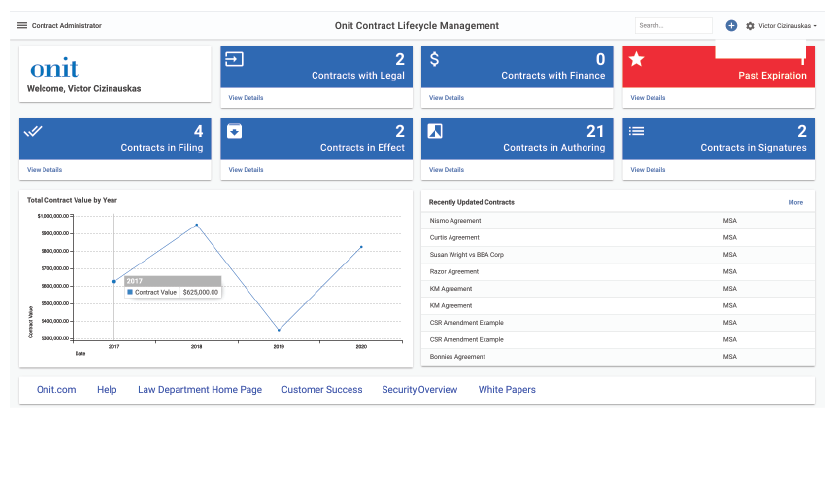Click the archive icon for Contracts in Effect
Screen dimensions: 840x500
pyautogui.click(x=235, y=131)
